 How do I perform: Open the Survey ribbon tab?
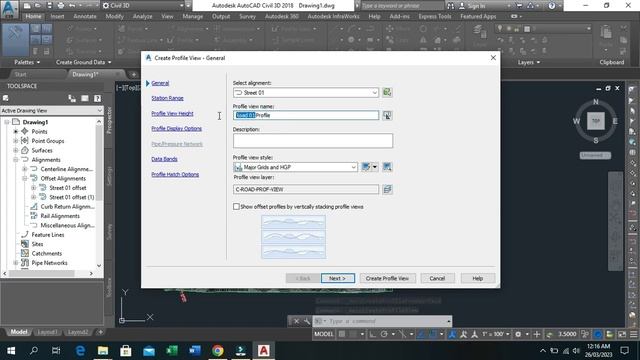247,16
